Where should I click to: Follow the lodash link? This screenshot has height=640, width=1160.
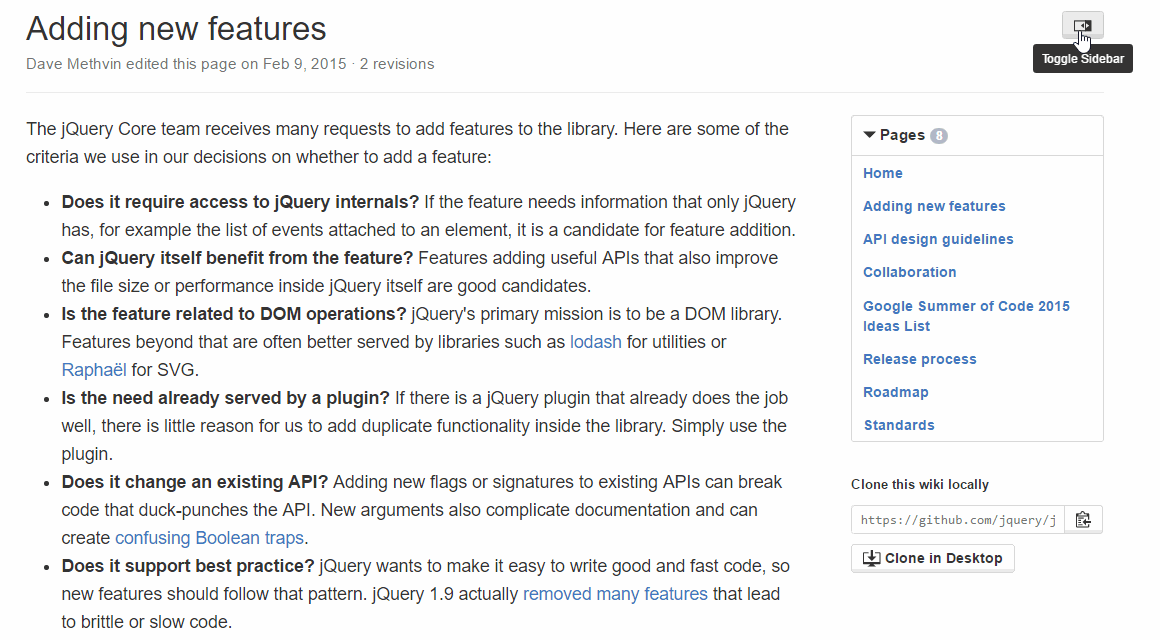(595, 342)
